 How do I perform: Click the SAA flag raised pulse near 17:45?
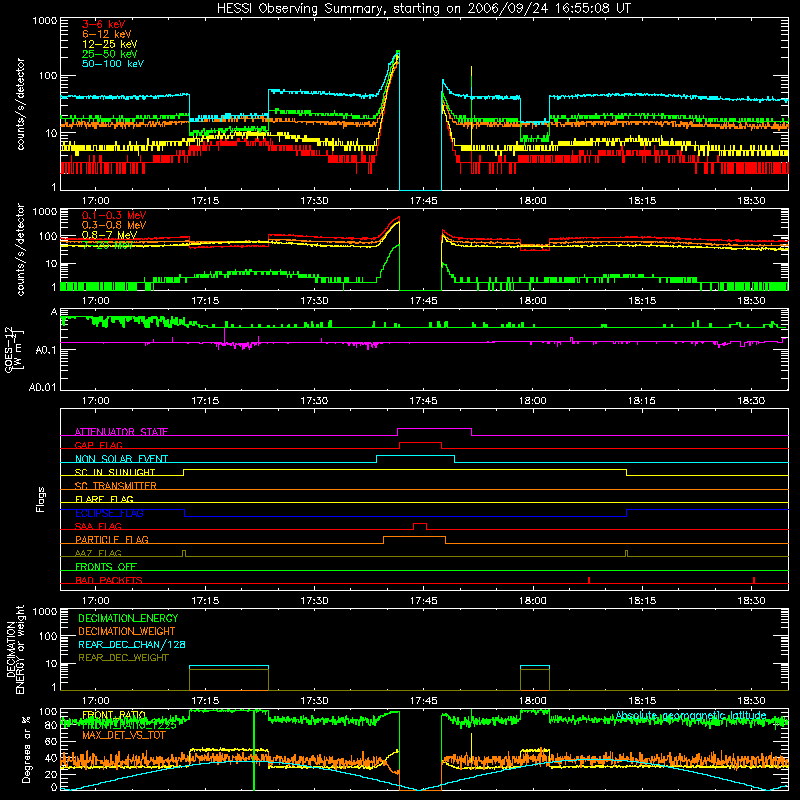pos(420,526)
